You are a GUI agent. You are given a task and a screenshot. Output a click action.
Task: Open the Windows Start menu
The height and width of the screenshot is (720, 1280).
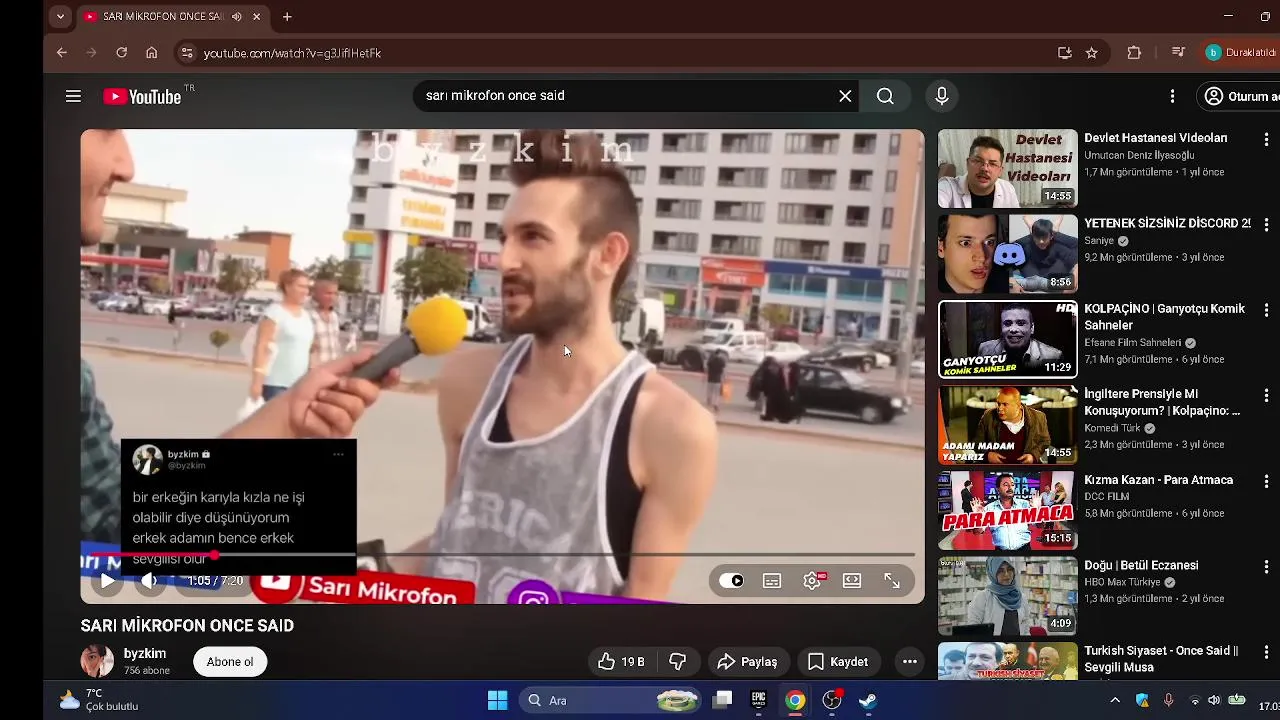pyautogui.click(x=497, y=700)
